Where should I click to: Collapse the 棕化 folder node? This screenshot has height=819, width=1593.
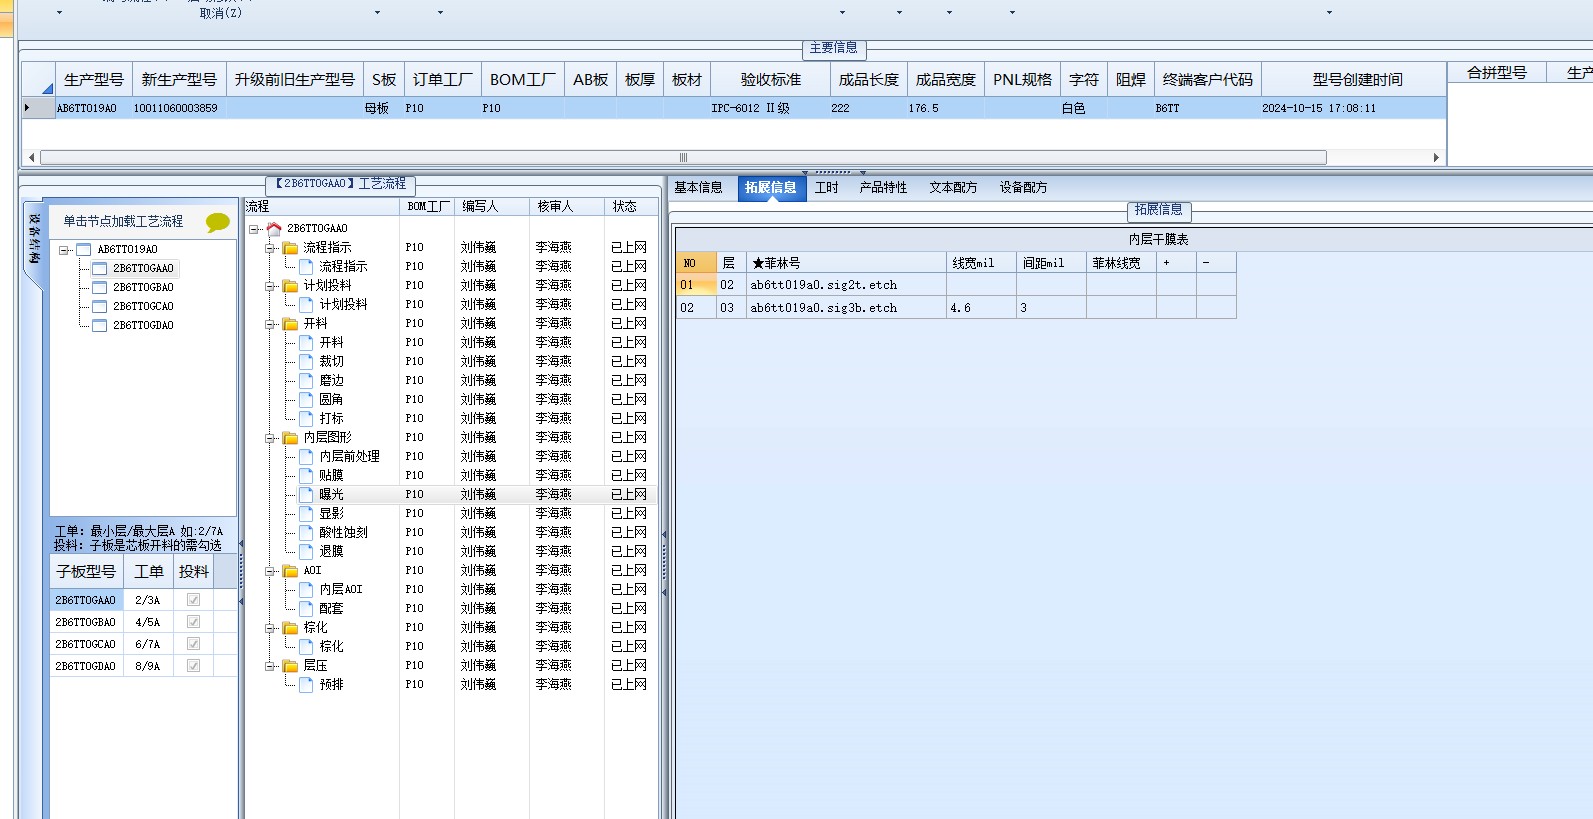(x=270, y=628)
